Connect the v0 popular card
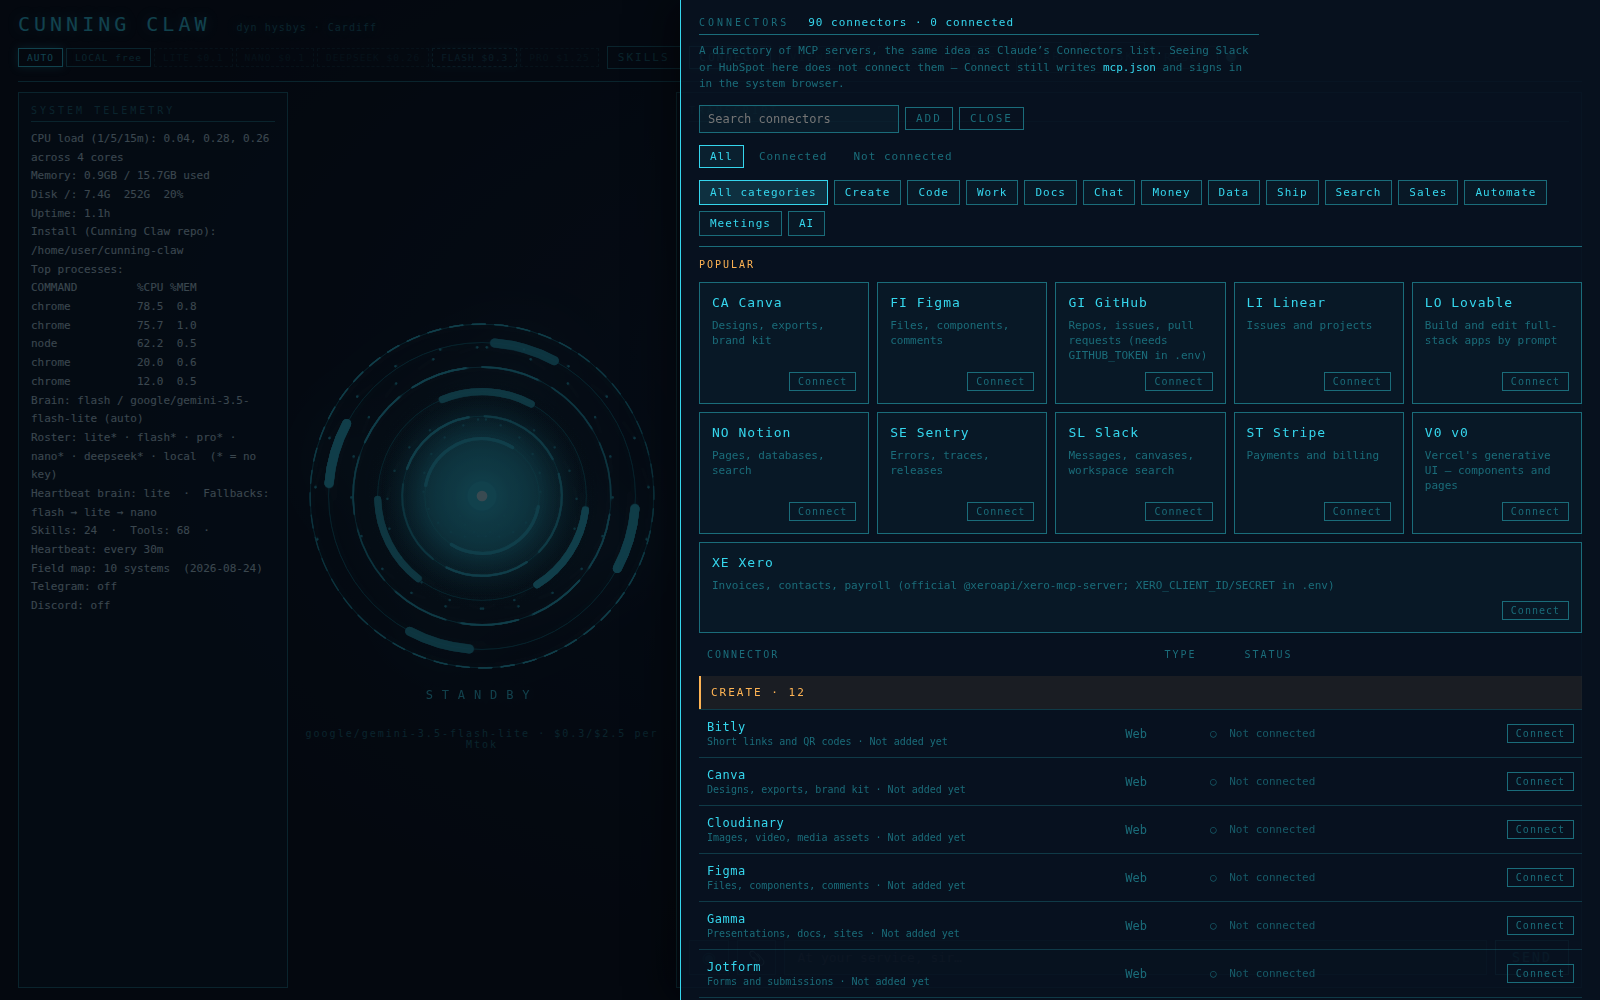The height and width of the screenshot is (1000, 1600). 1535,512
